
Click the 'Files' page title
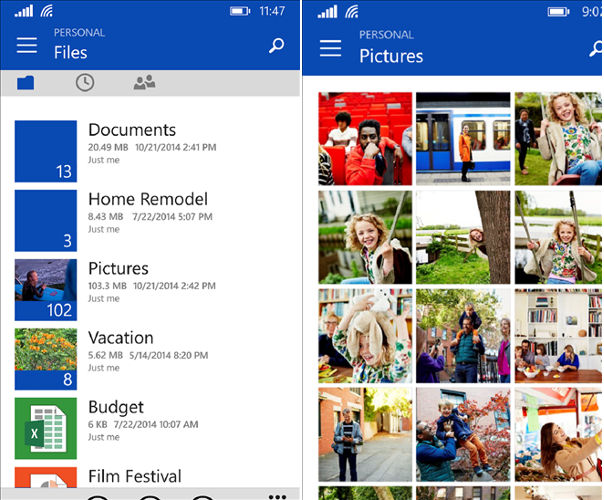(70, 52)
